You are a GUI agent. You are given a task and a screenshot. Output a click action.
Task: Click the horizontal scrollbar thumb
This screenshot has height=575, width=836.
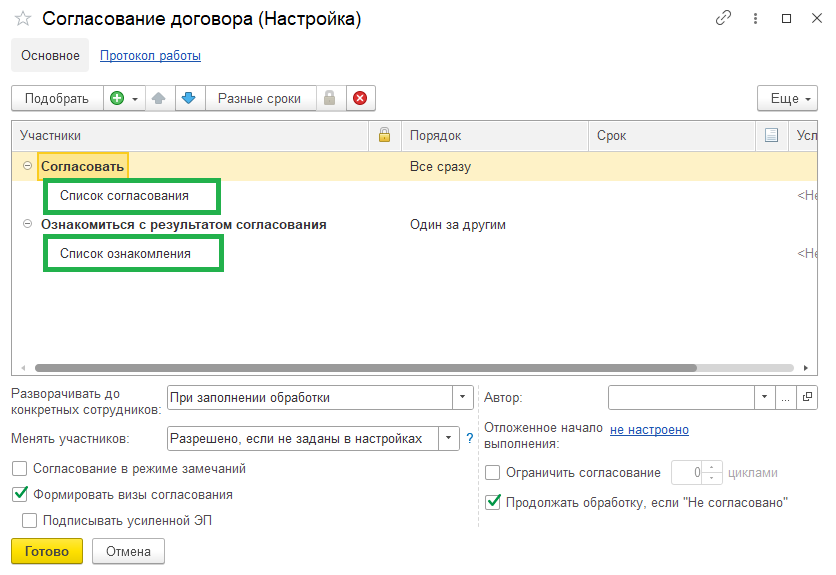coord(366,368)
